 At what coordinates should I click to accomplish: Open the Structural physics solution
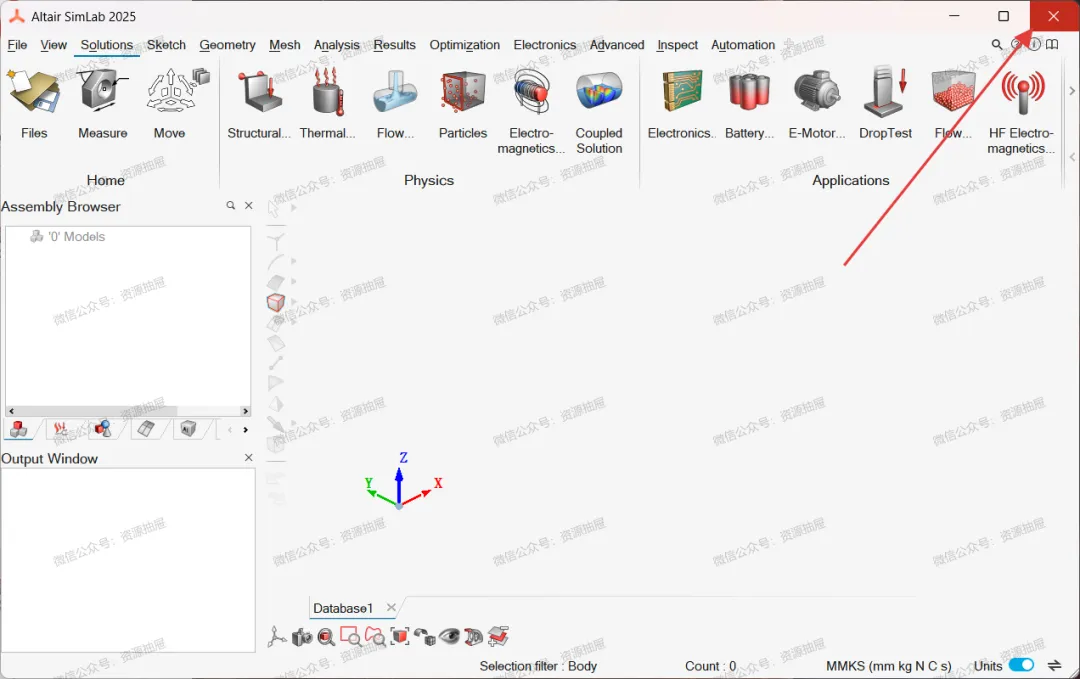click(x=259, y=103)
